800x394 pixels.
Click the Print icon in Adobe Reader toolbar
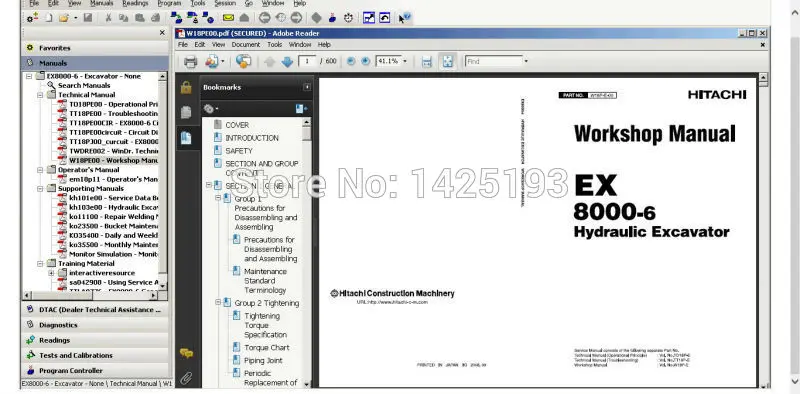(x=190, y=62)
